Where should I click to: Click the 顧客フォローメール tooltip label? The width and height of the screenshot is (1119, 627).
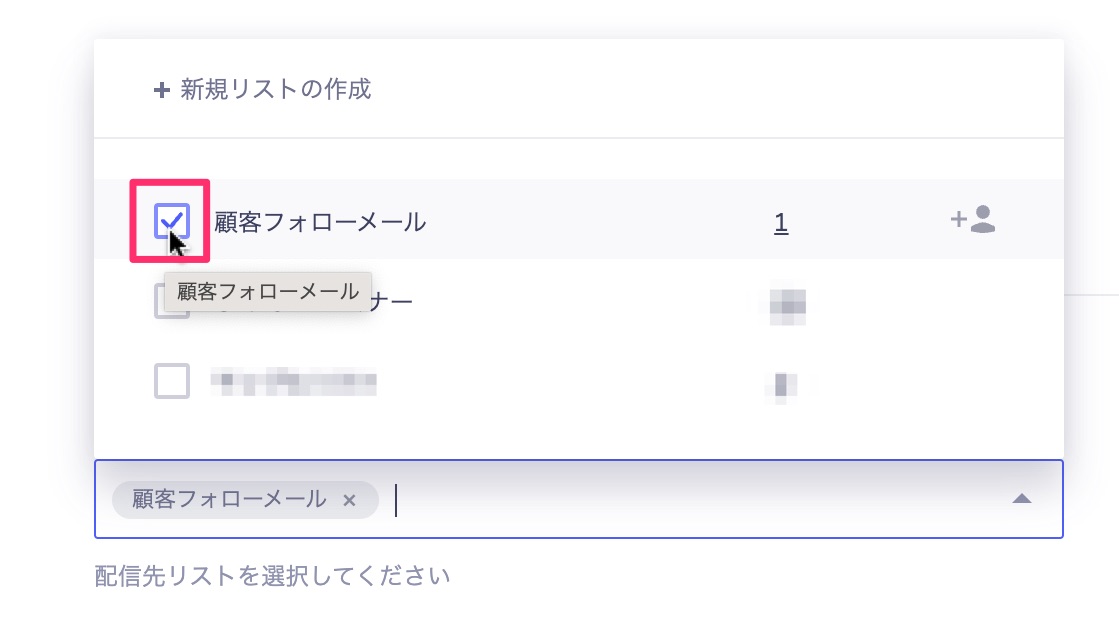[x=268, y=292]
